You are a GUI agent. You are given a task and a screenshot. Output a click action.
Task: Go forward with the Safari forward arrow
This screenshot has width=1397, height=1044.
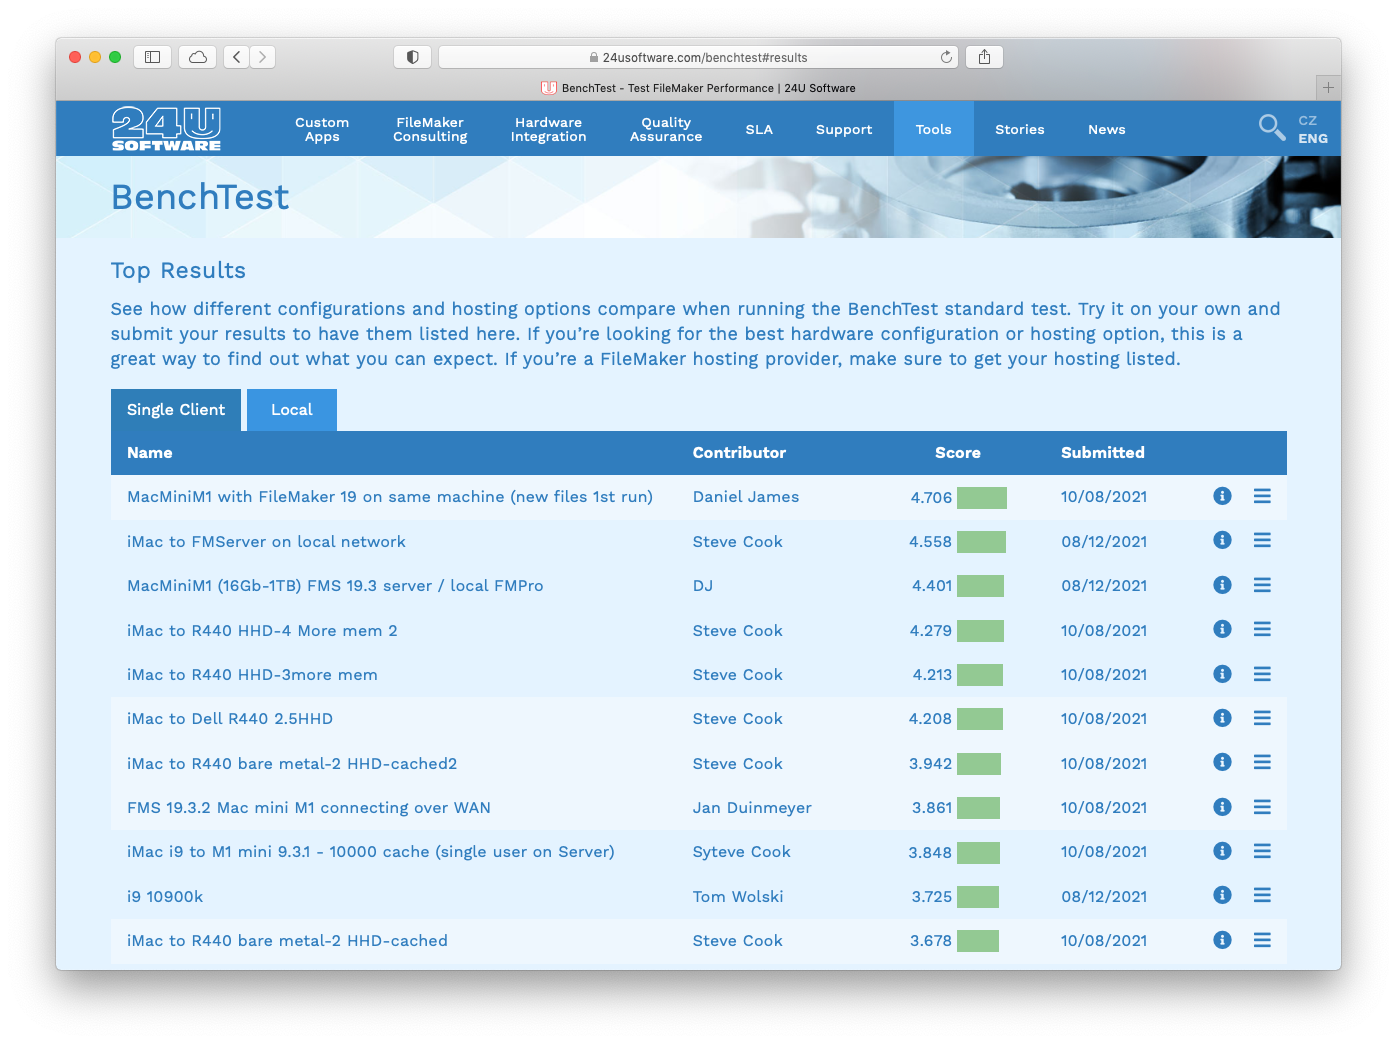(262, 57)
